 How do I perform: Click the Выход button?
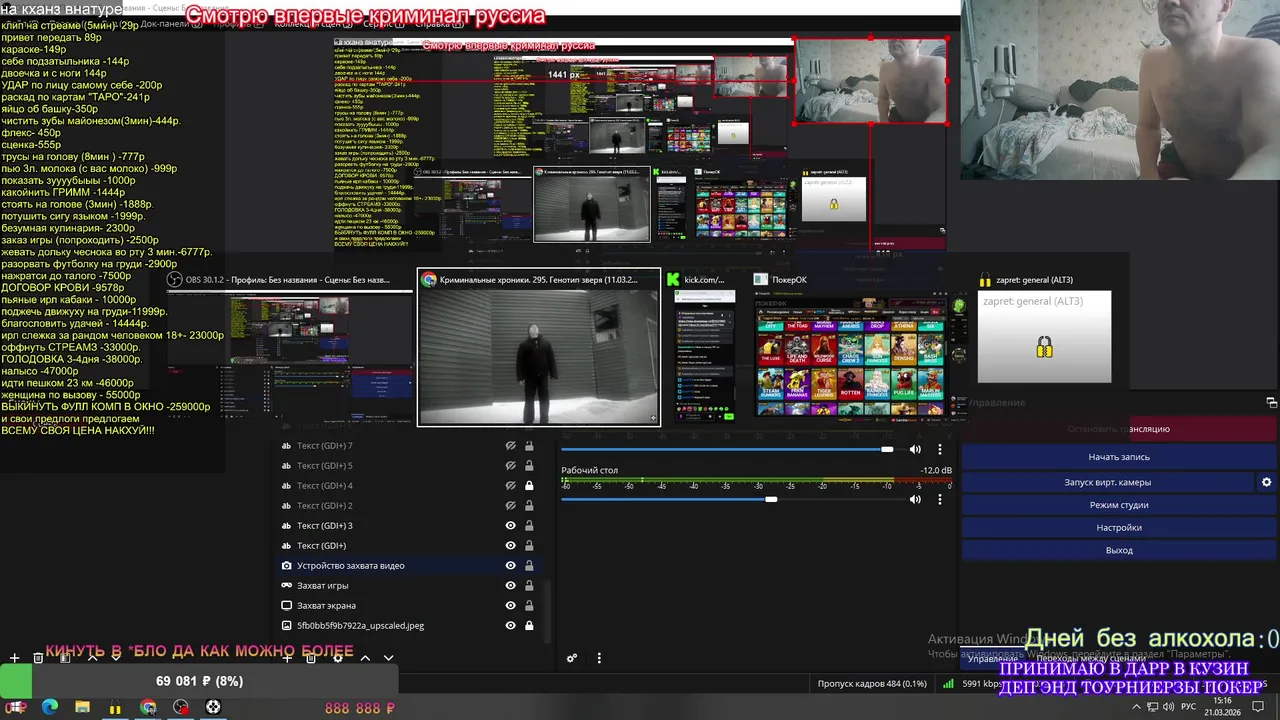tap(1118, 551)
